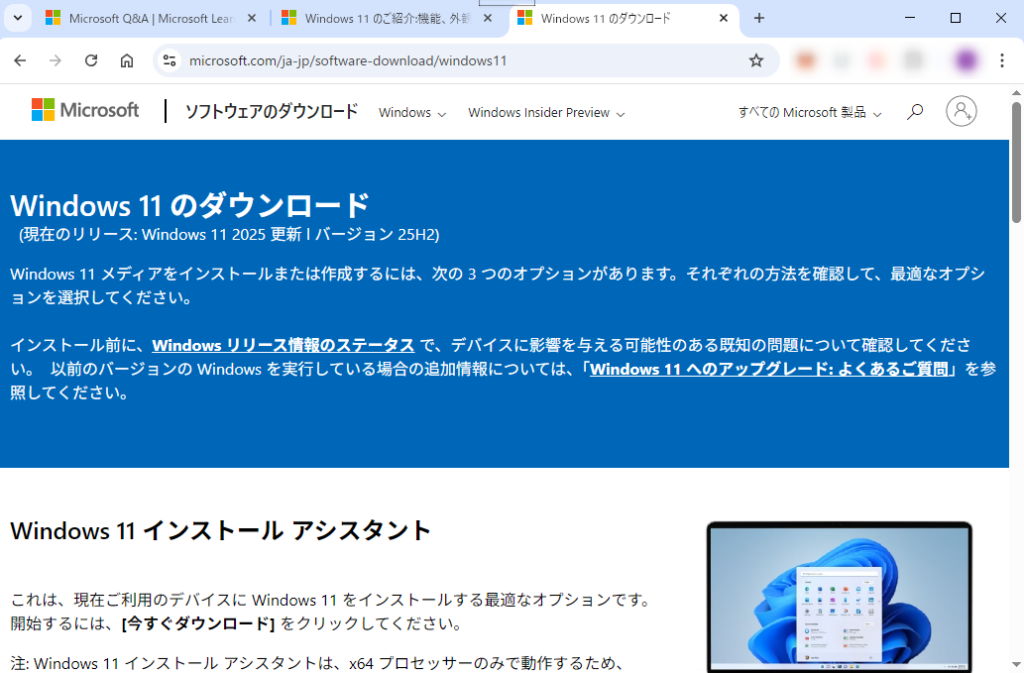
Task: Open Windows 11 へのアップグレード FAQ link
Action: click(768, 369)
